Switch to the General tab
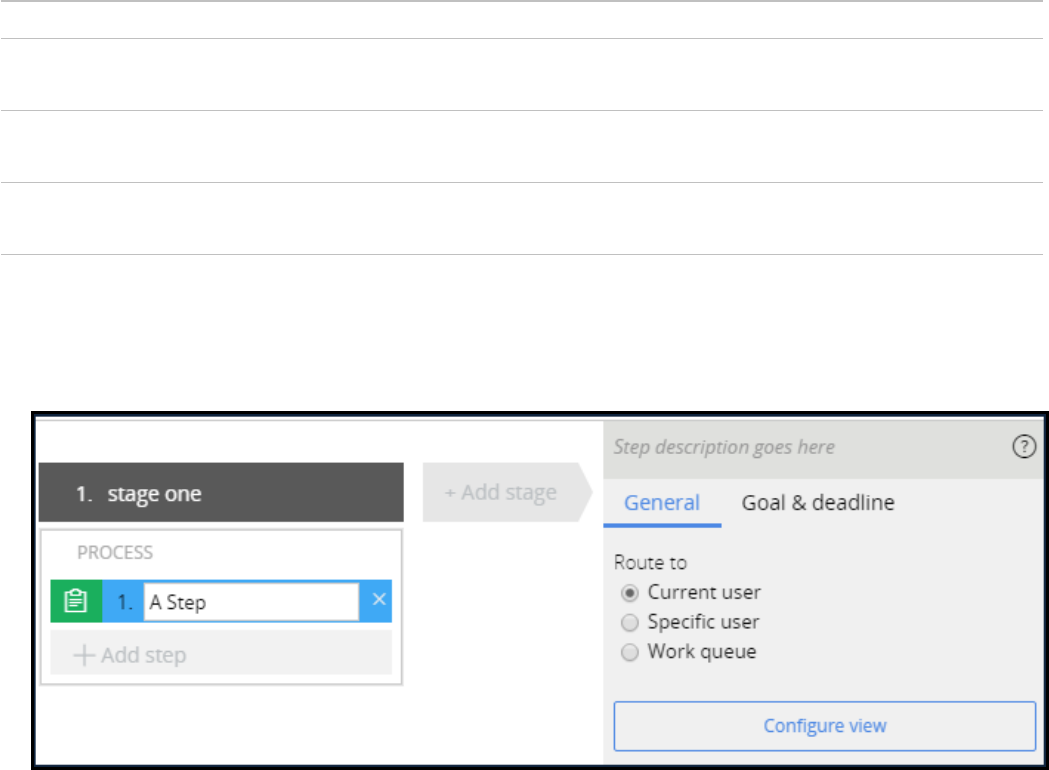Viewport: 1049px width, 770px height. (x=661, y=503)
